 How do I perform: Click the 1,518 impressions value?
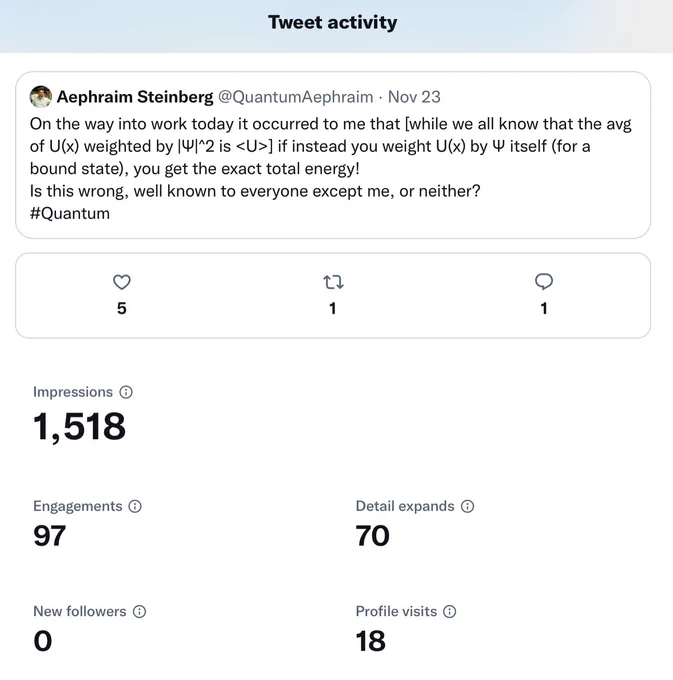point(79,427)
